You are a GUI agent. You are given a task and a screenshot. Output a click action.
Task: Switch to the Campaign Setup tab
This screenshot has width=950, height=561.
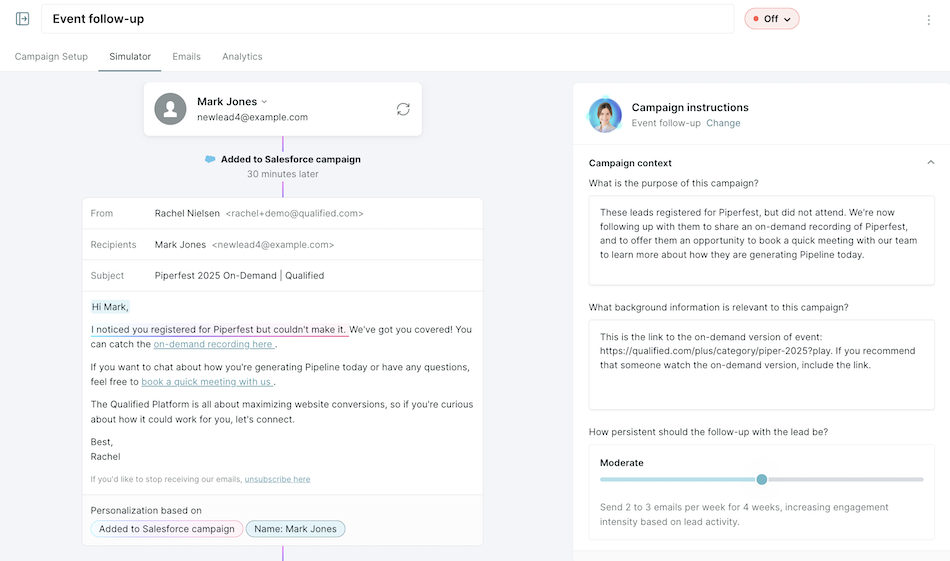51,56
